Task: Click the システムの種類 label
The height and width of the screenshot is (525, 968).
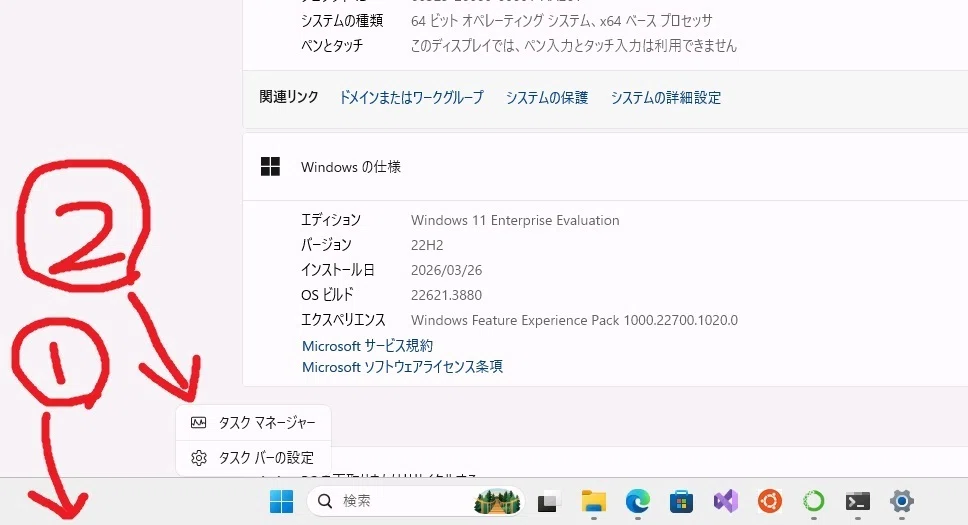Action: 342,21
